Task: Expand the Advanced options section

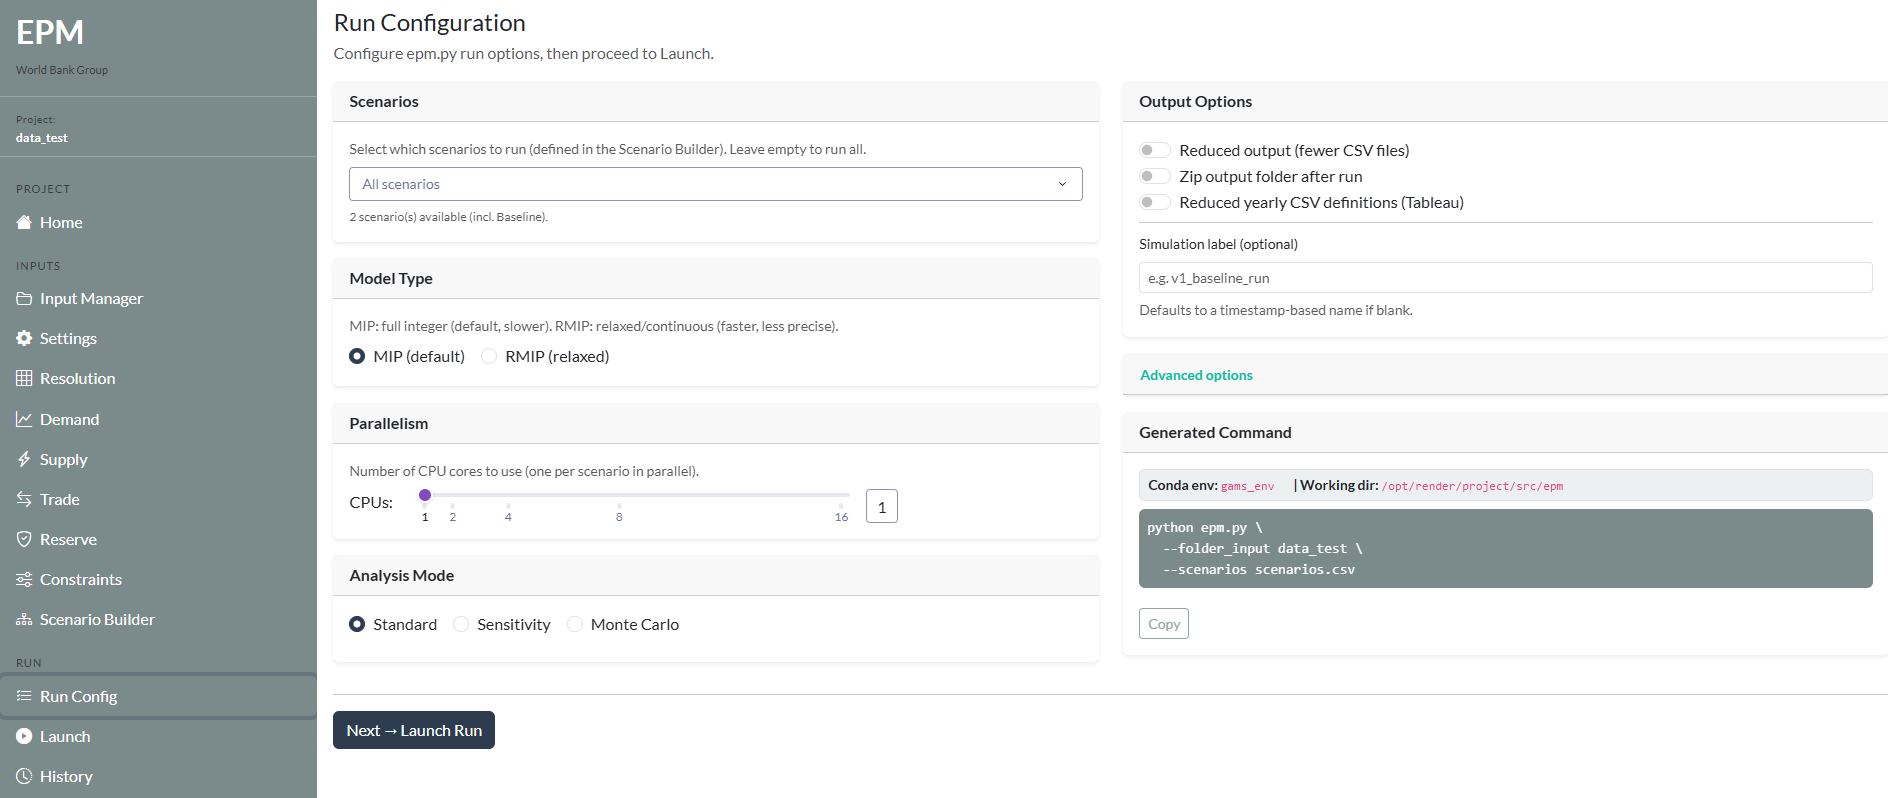Action: (1196, 375)
